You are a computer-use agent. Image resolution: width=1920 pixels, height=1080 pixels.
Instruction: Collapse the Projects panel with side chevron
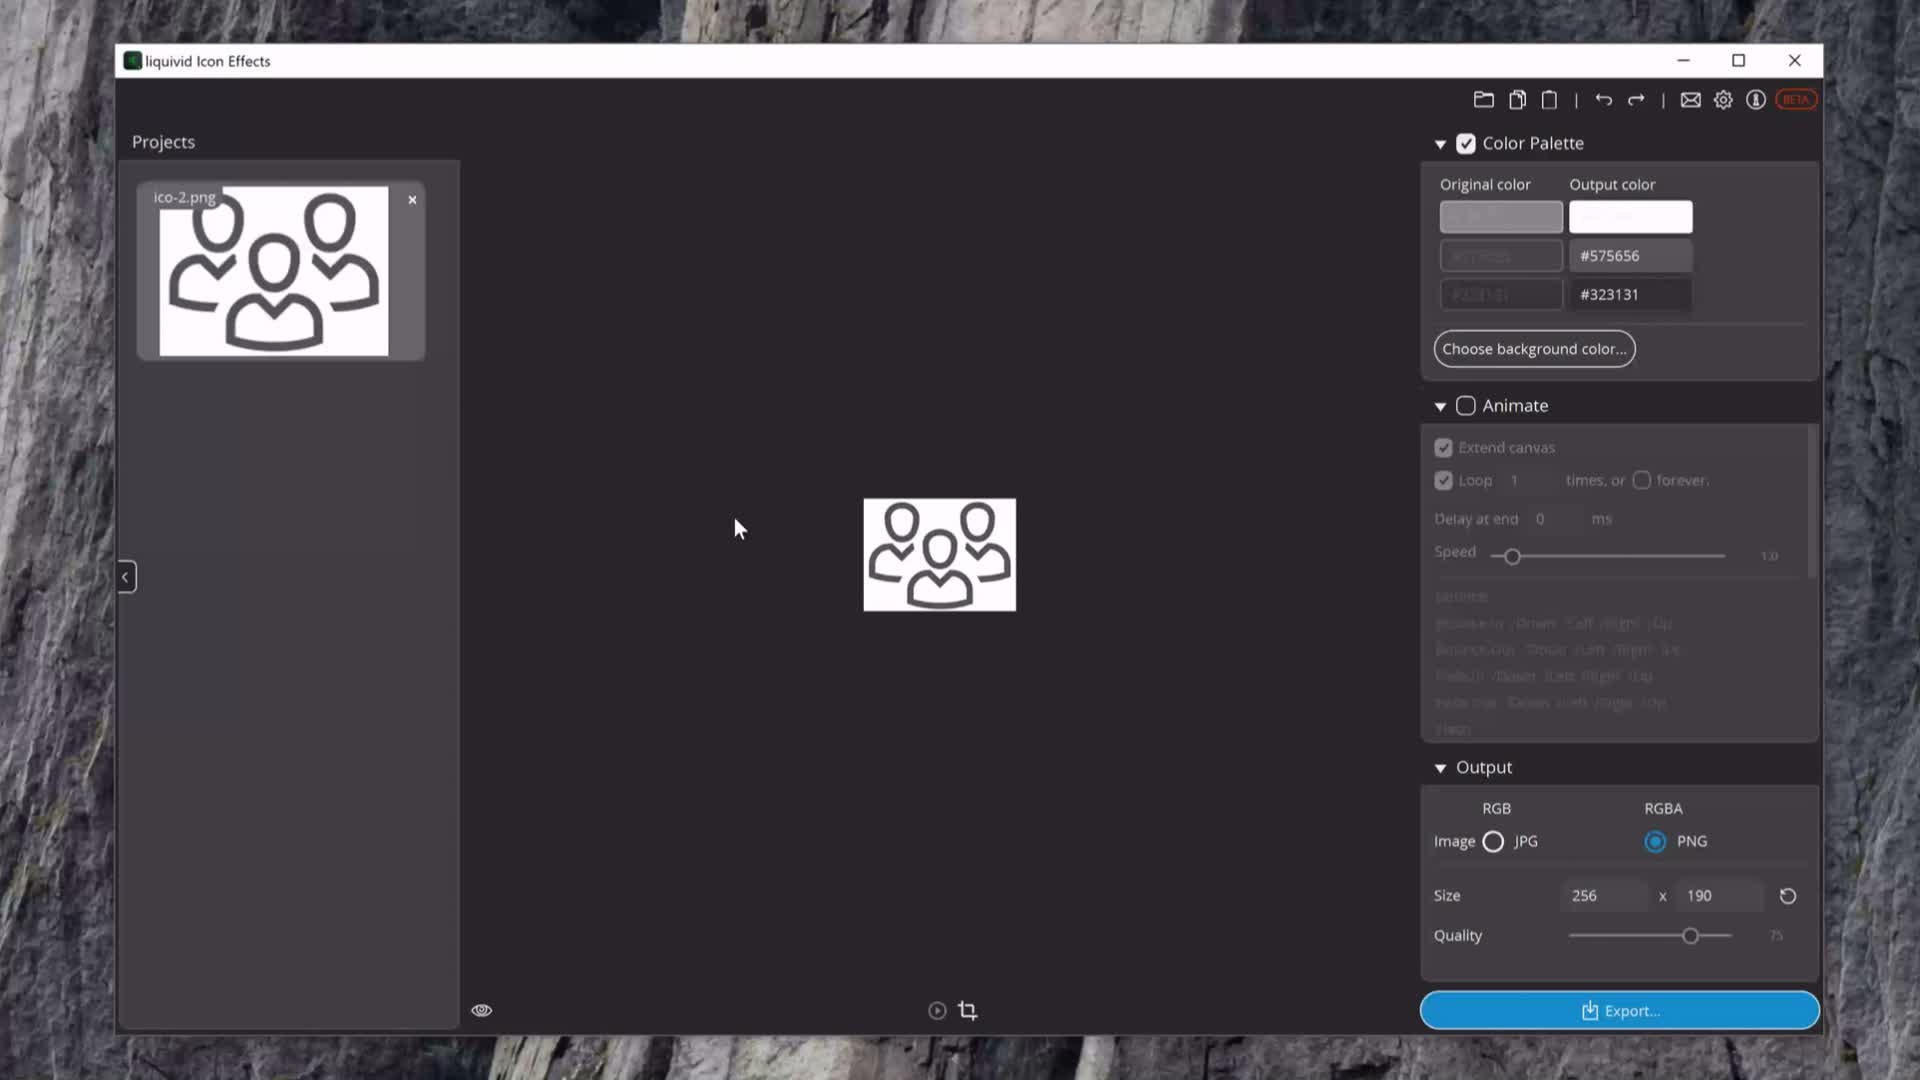pos(126,577)
